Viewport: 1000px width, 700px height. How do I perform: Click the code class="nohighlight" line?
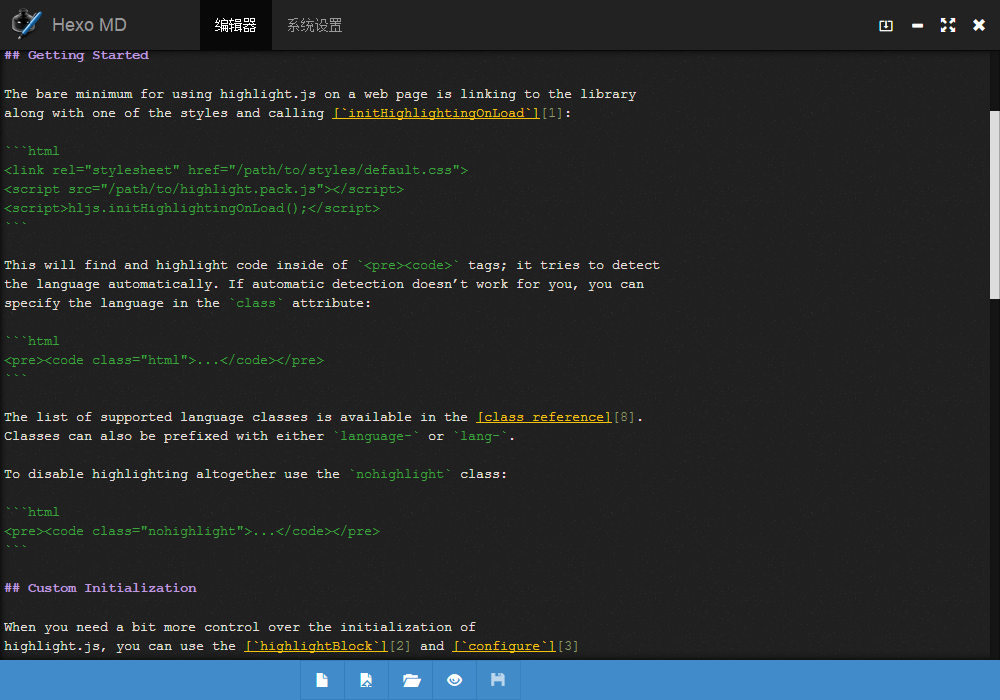coord(192,531)
